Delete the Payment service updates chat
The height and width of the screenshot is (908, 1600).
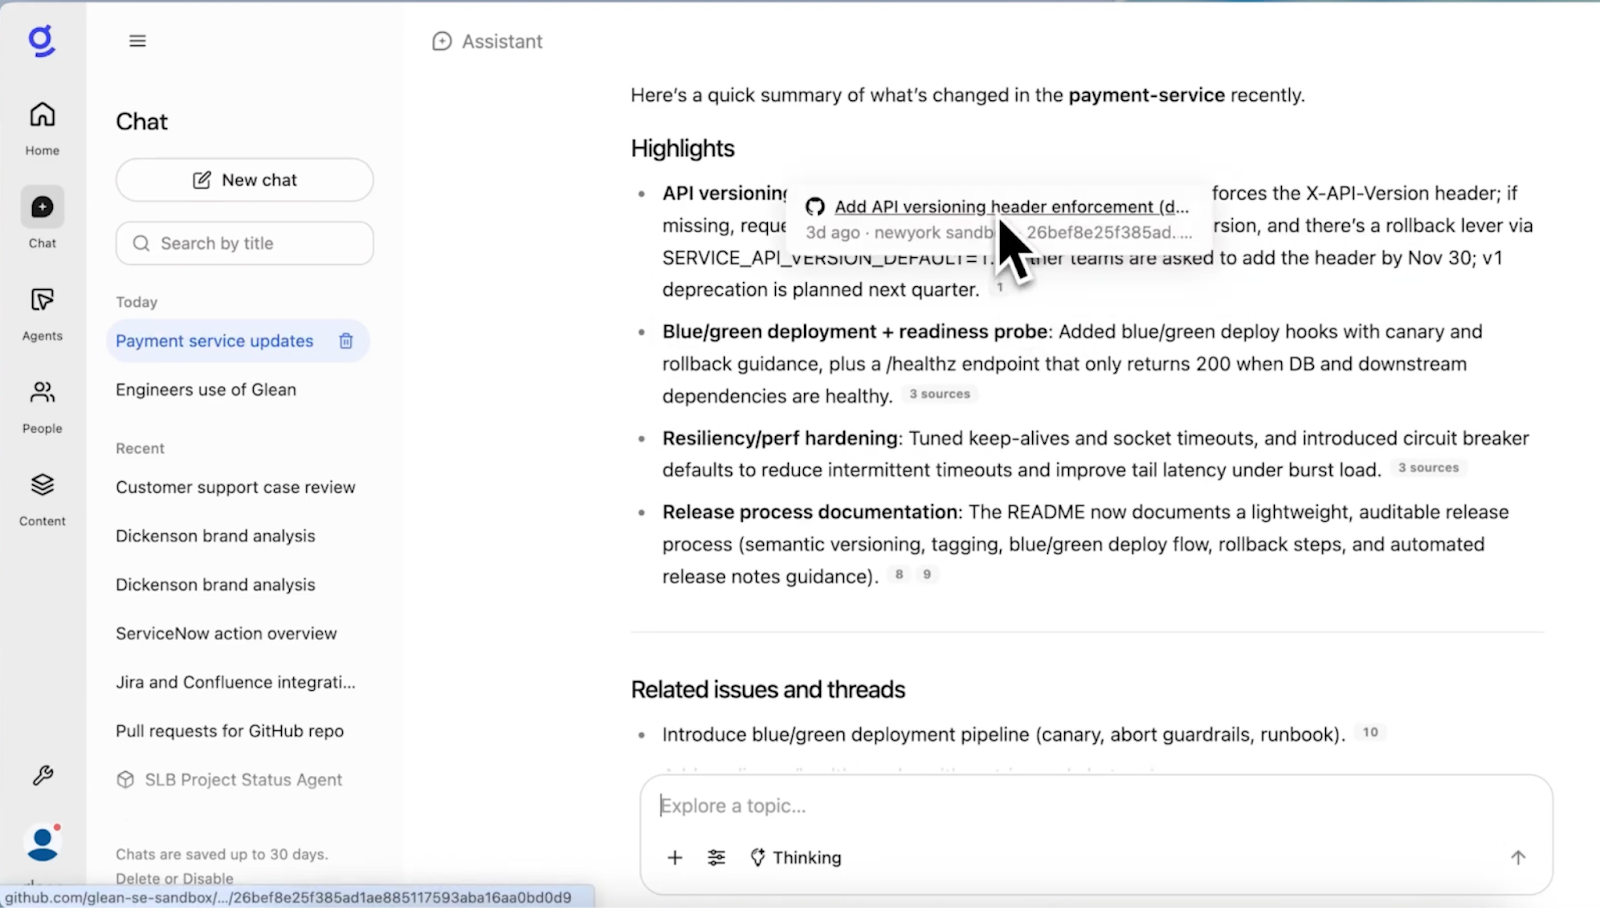click(x=345, y=341)
